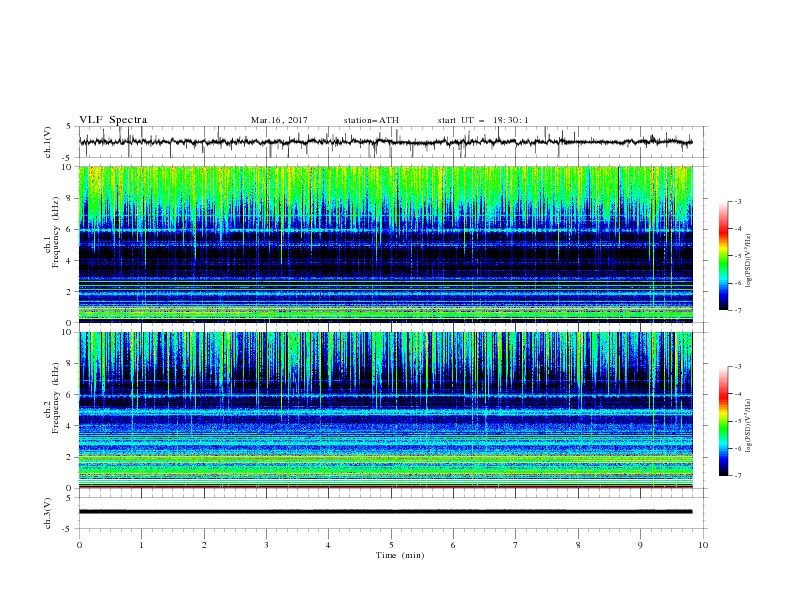Image resolution: width=792 pixels, height=612 pixels.
Task: Click the "ch.1(V)" waveform axis label
Action: click(x=48, y=142)
